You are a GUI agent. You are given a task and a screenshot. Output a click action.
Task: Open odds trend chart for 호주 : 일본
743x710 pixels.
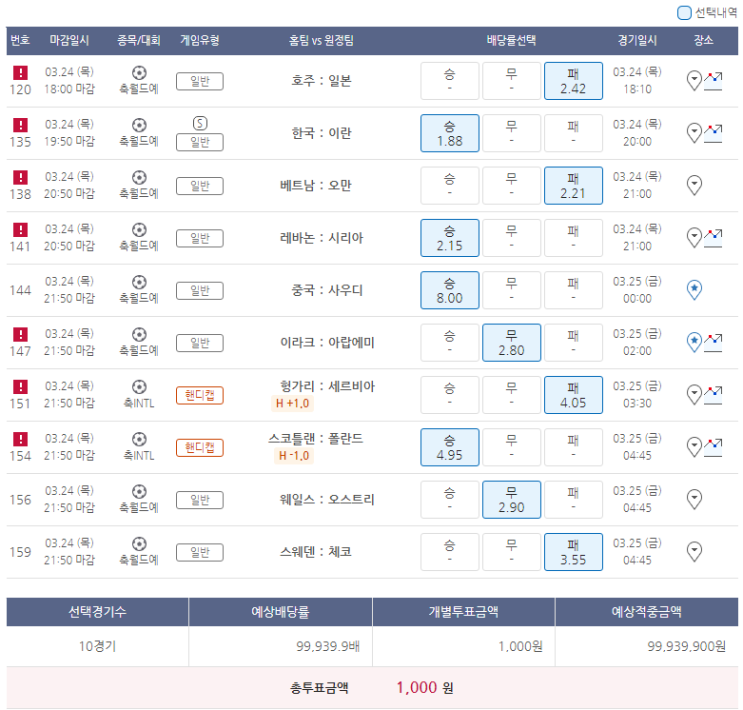point(713,81)
